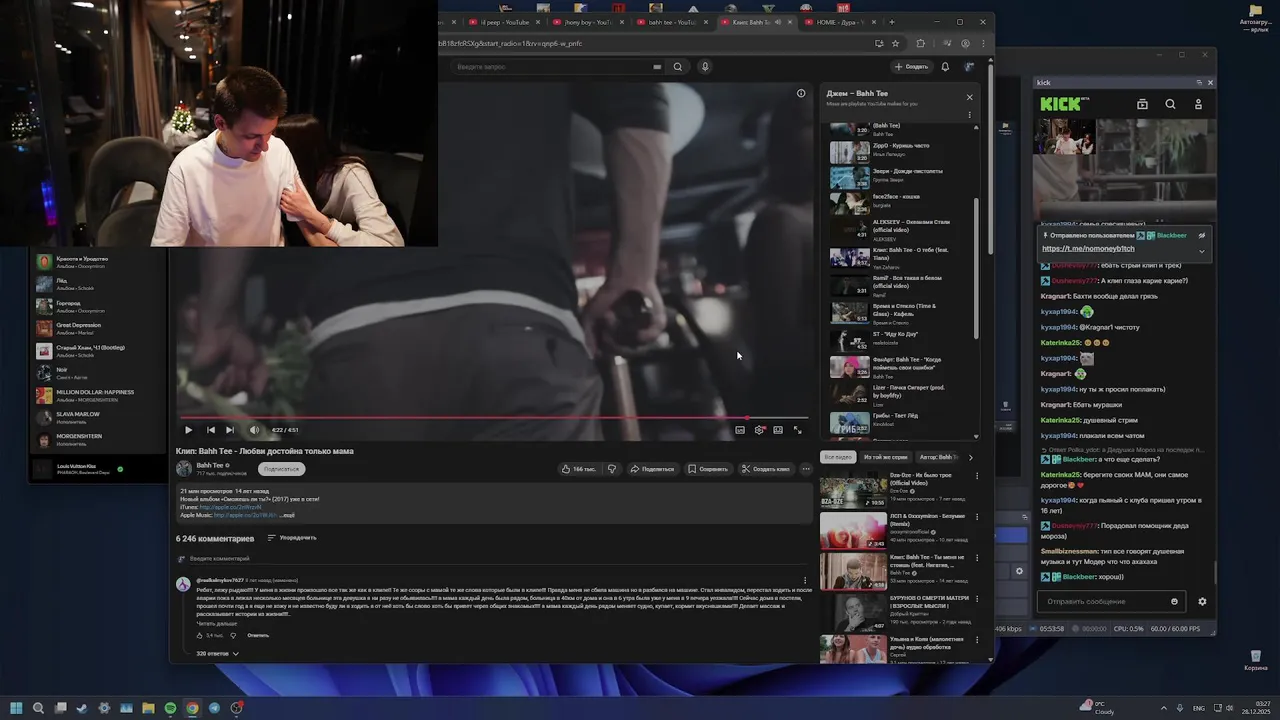Screen dimensions: 1280x720
Task: Toggle subtitles in the YouTube player
Action: (740, 430)
